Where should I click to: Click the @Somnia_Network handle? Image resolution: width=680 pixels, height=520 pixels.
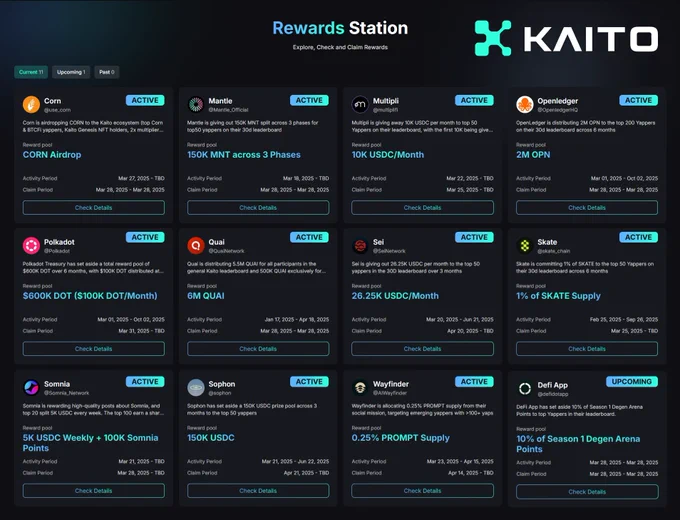pos(66,393)
